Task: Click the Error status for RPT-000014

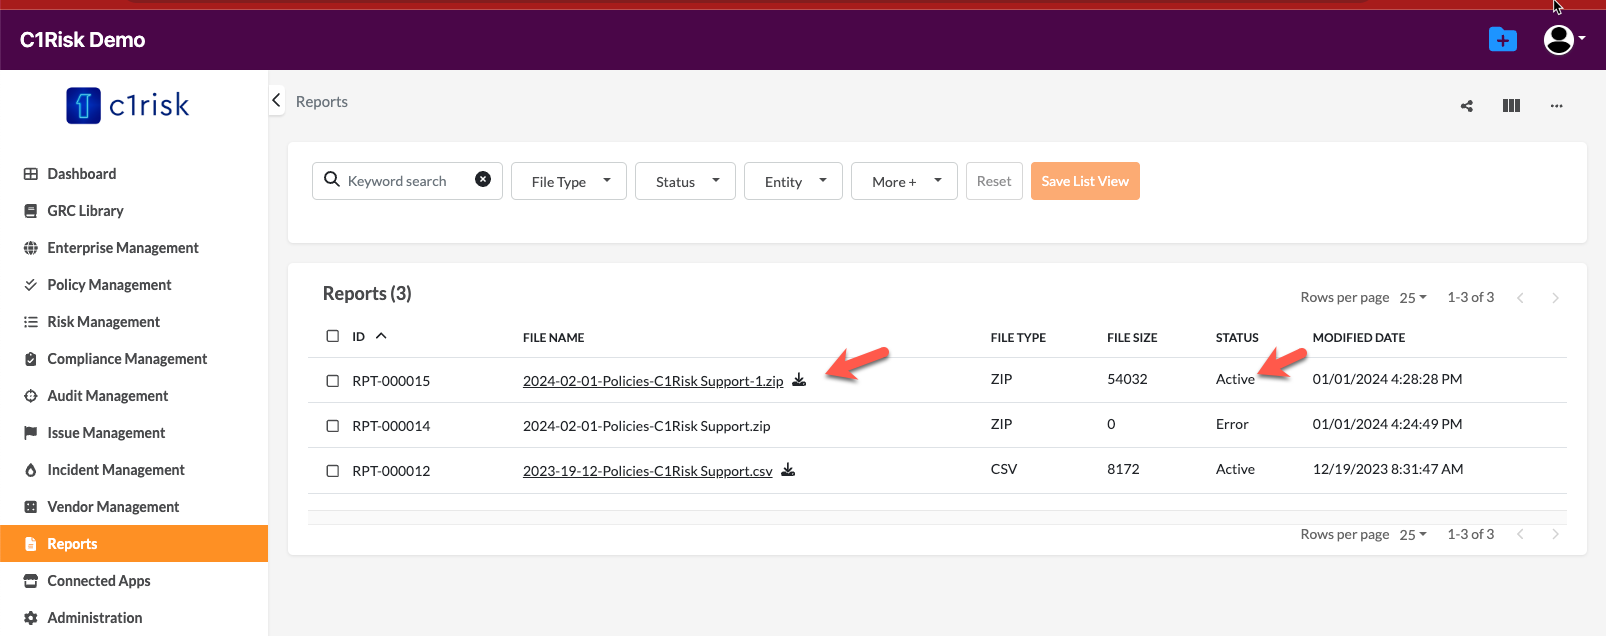Action: (x=1232, y=424)
